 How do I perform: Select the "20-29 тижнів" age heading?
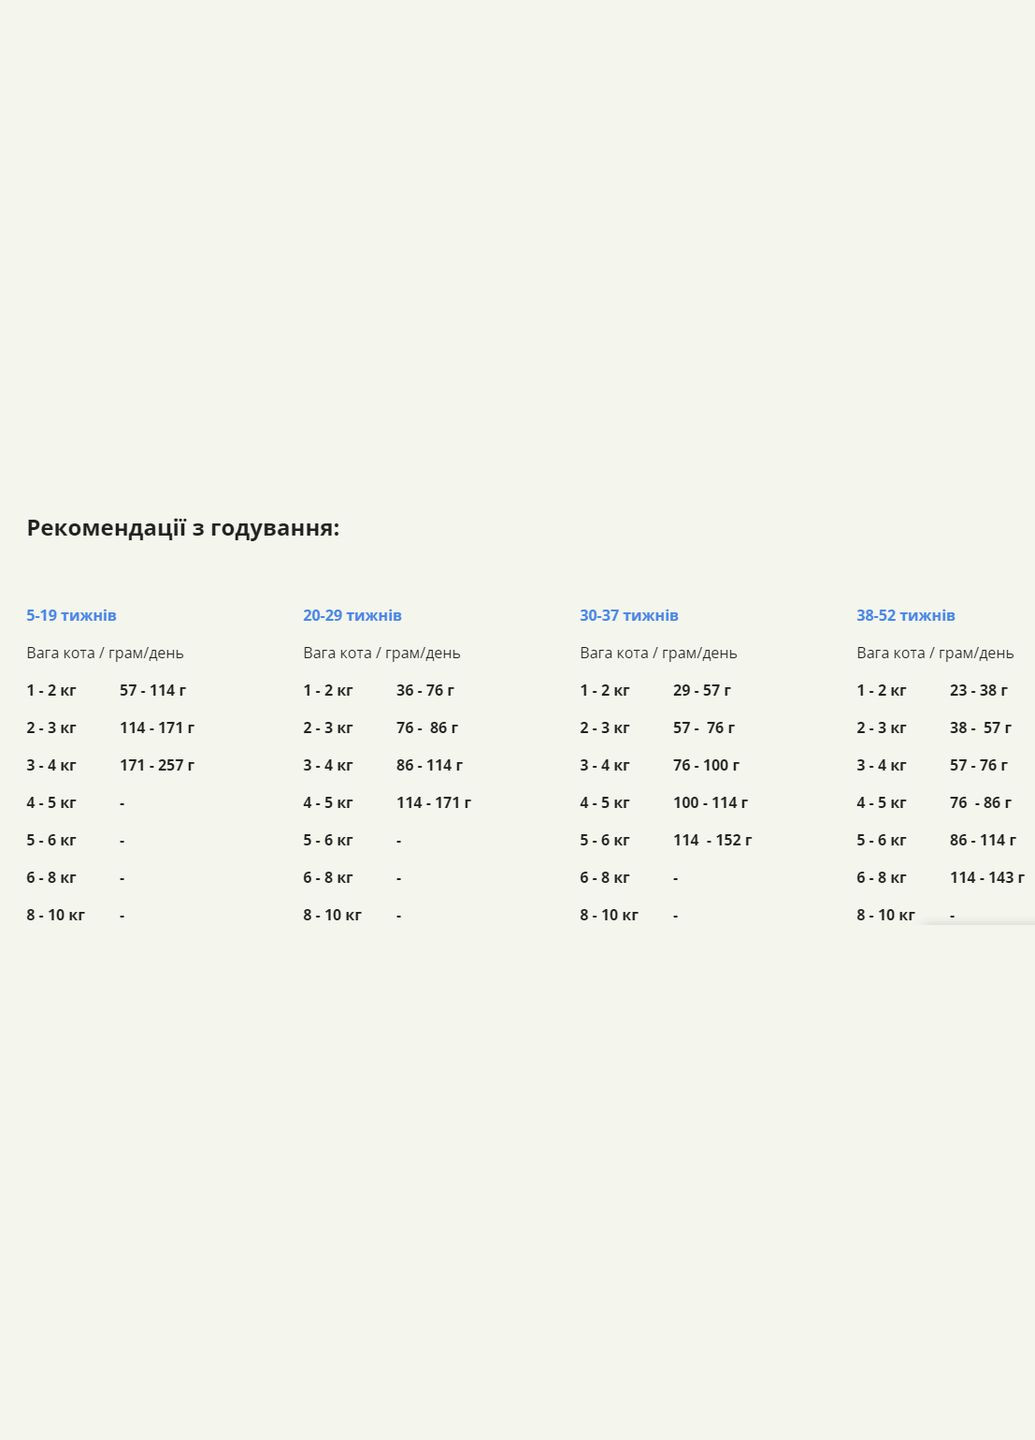click(x=352, y=615)
